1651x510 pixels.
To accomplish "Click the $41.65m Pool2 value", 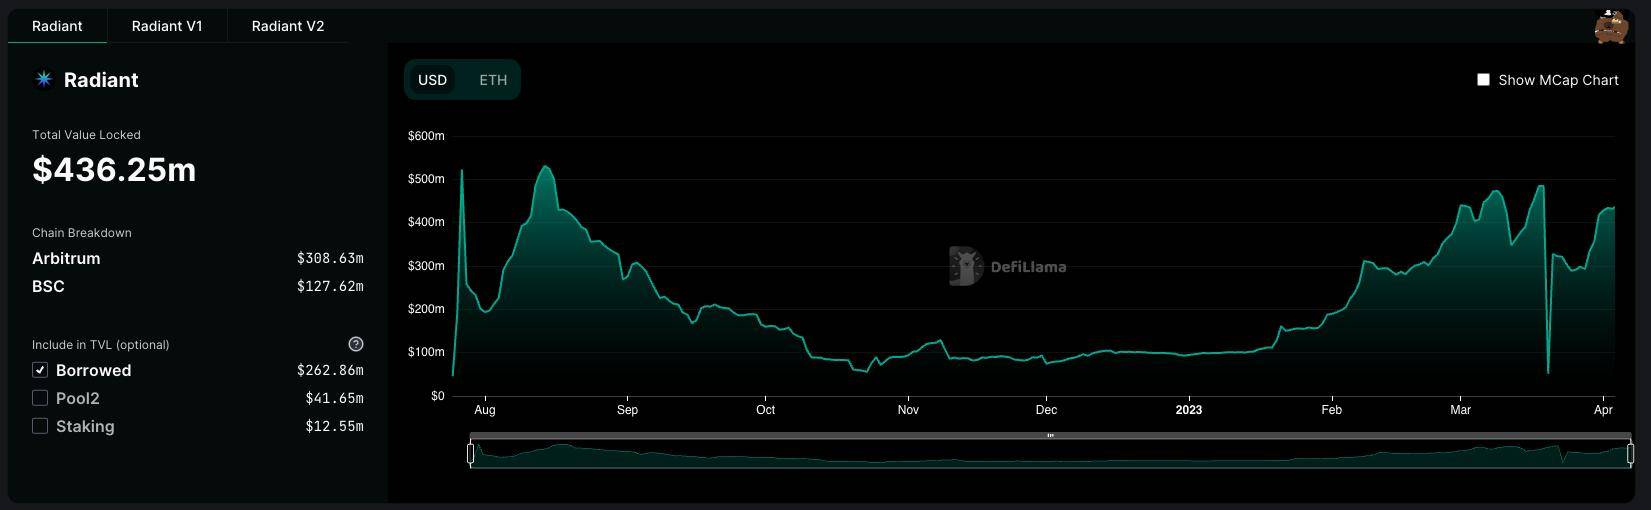I will 334,398.
